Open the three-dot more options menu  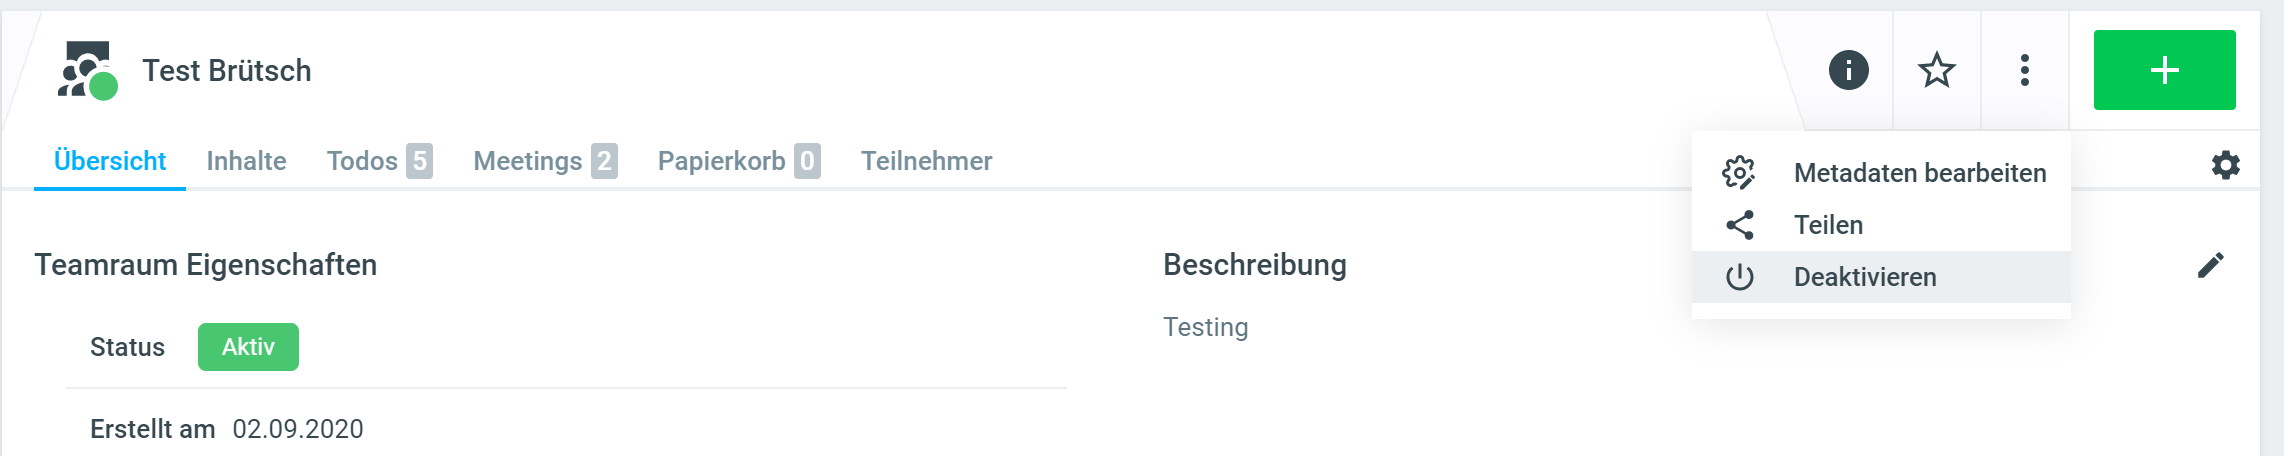[x=2024, y=70]
